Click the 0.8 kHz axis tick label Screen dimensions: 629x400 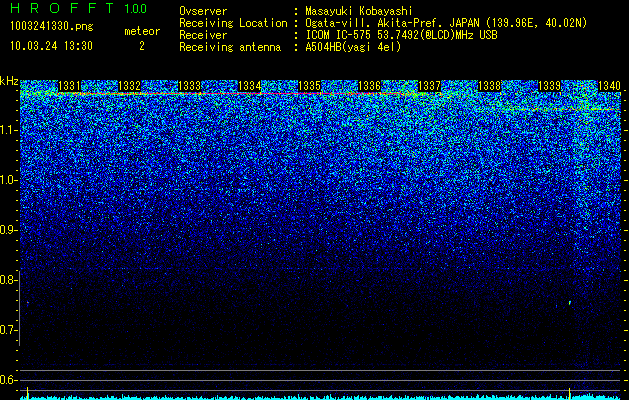pyautogui.click(x=7, y=280)
